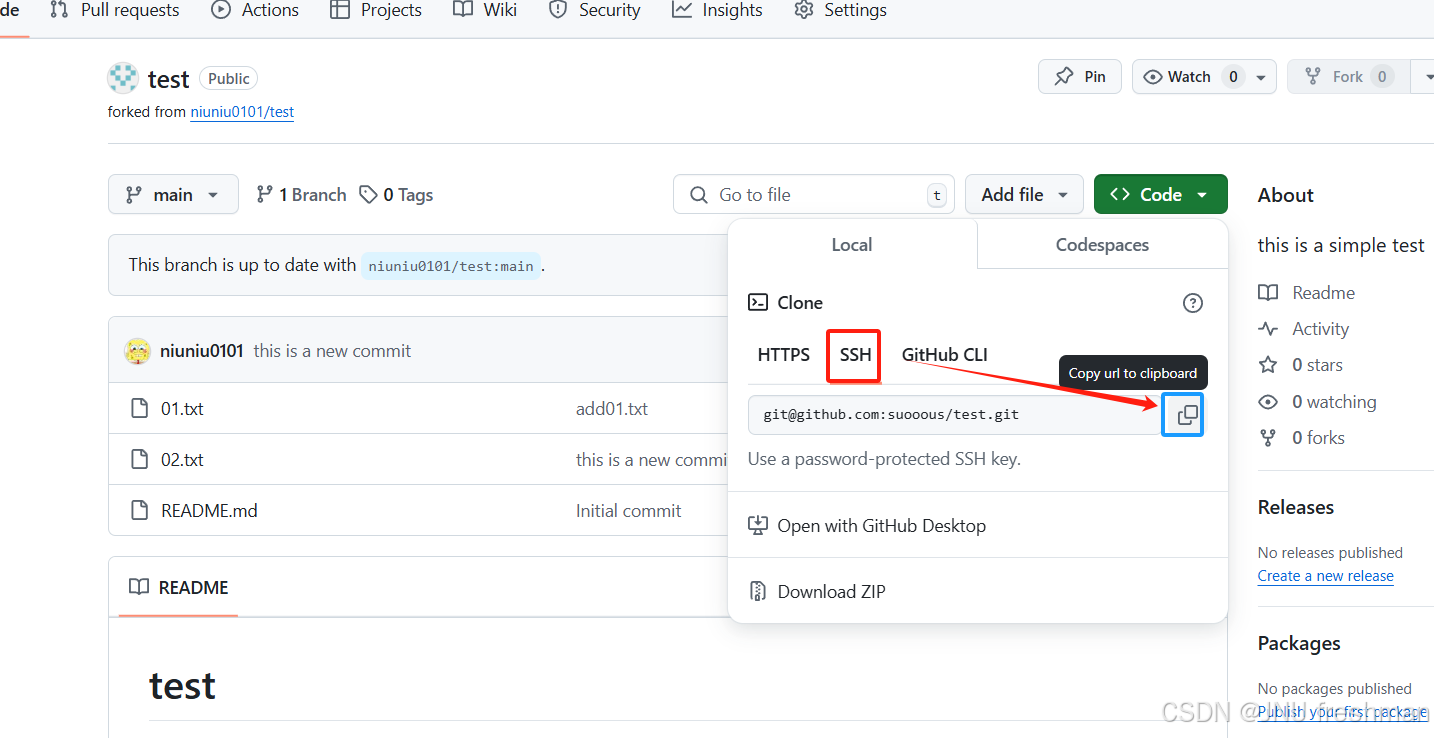Open the Insights tab

tap(717, 10)
